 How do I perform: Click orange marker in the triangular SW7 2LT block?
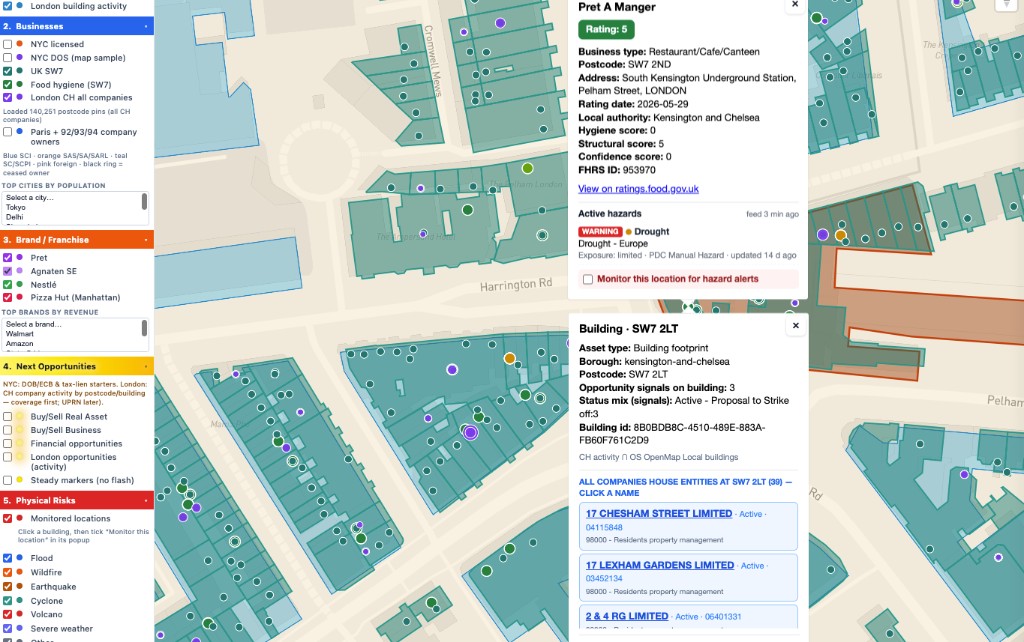(509, 358)
